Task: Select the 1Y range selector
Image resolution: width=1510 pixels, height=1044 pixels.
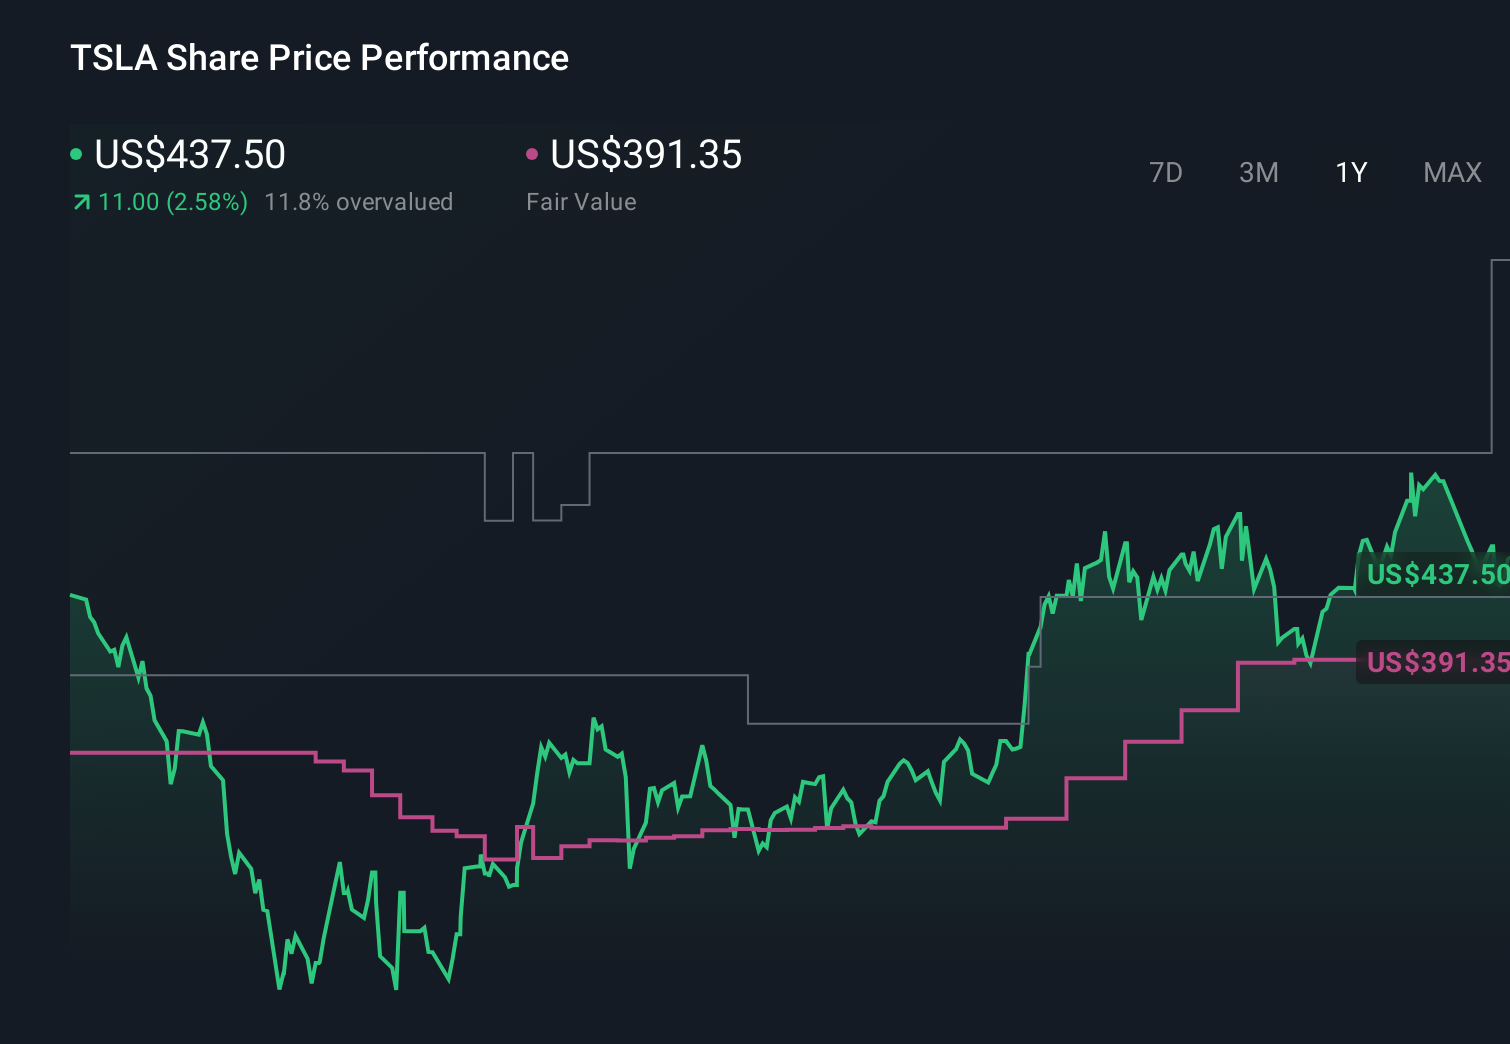Action: coord(1350,172)
